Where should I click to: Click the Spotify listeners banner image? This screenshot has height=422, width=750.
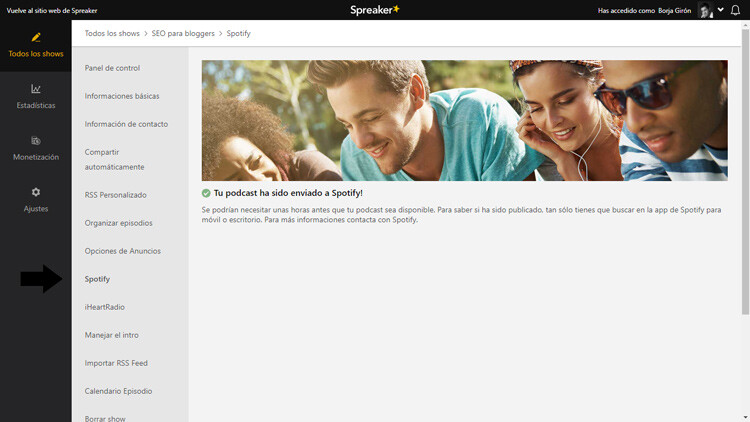464,120
